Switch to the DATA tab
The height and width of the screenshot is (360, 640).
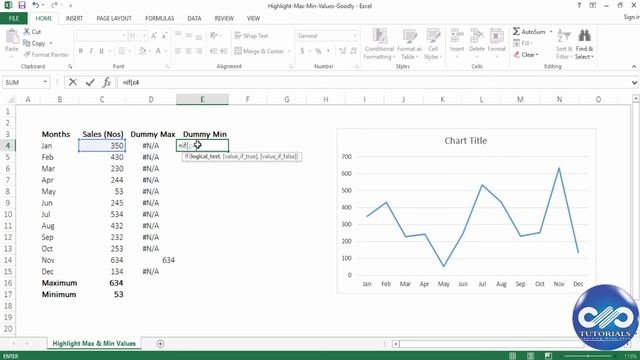pyautogui.click(x=194, y=18)
